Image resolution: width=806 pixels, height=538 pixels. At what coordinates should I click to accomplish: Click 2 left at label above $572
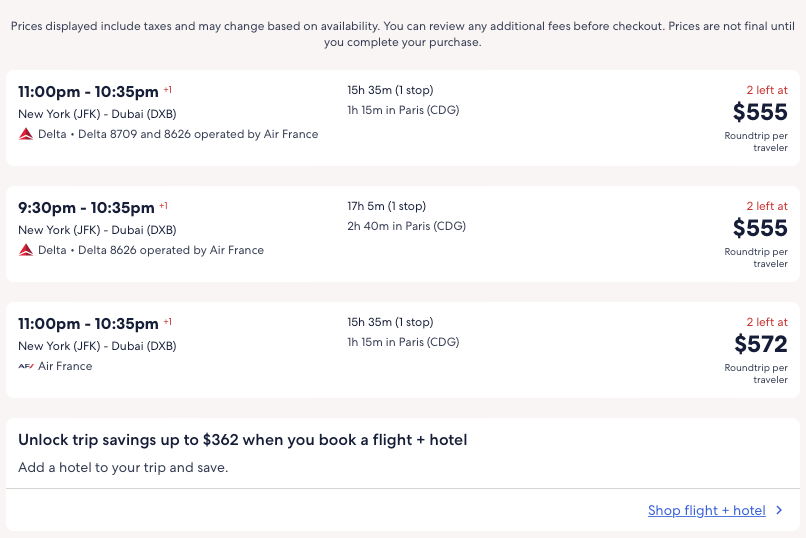click(766, 322)
